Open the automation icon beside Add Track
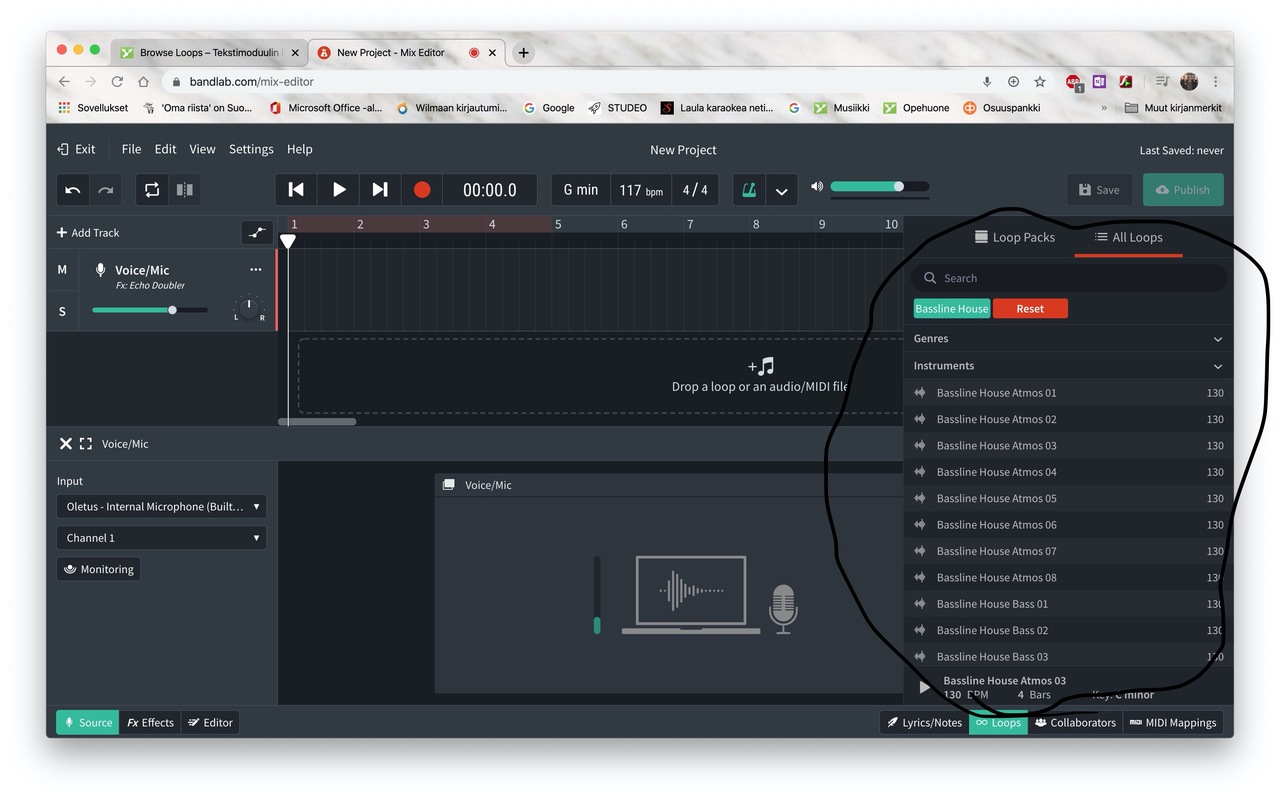 tap(257, 233)
